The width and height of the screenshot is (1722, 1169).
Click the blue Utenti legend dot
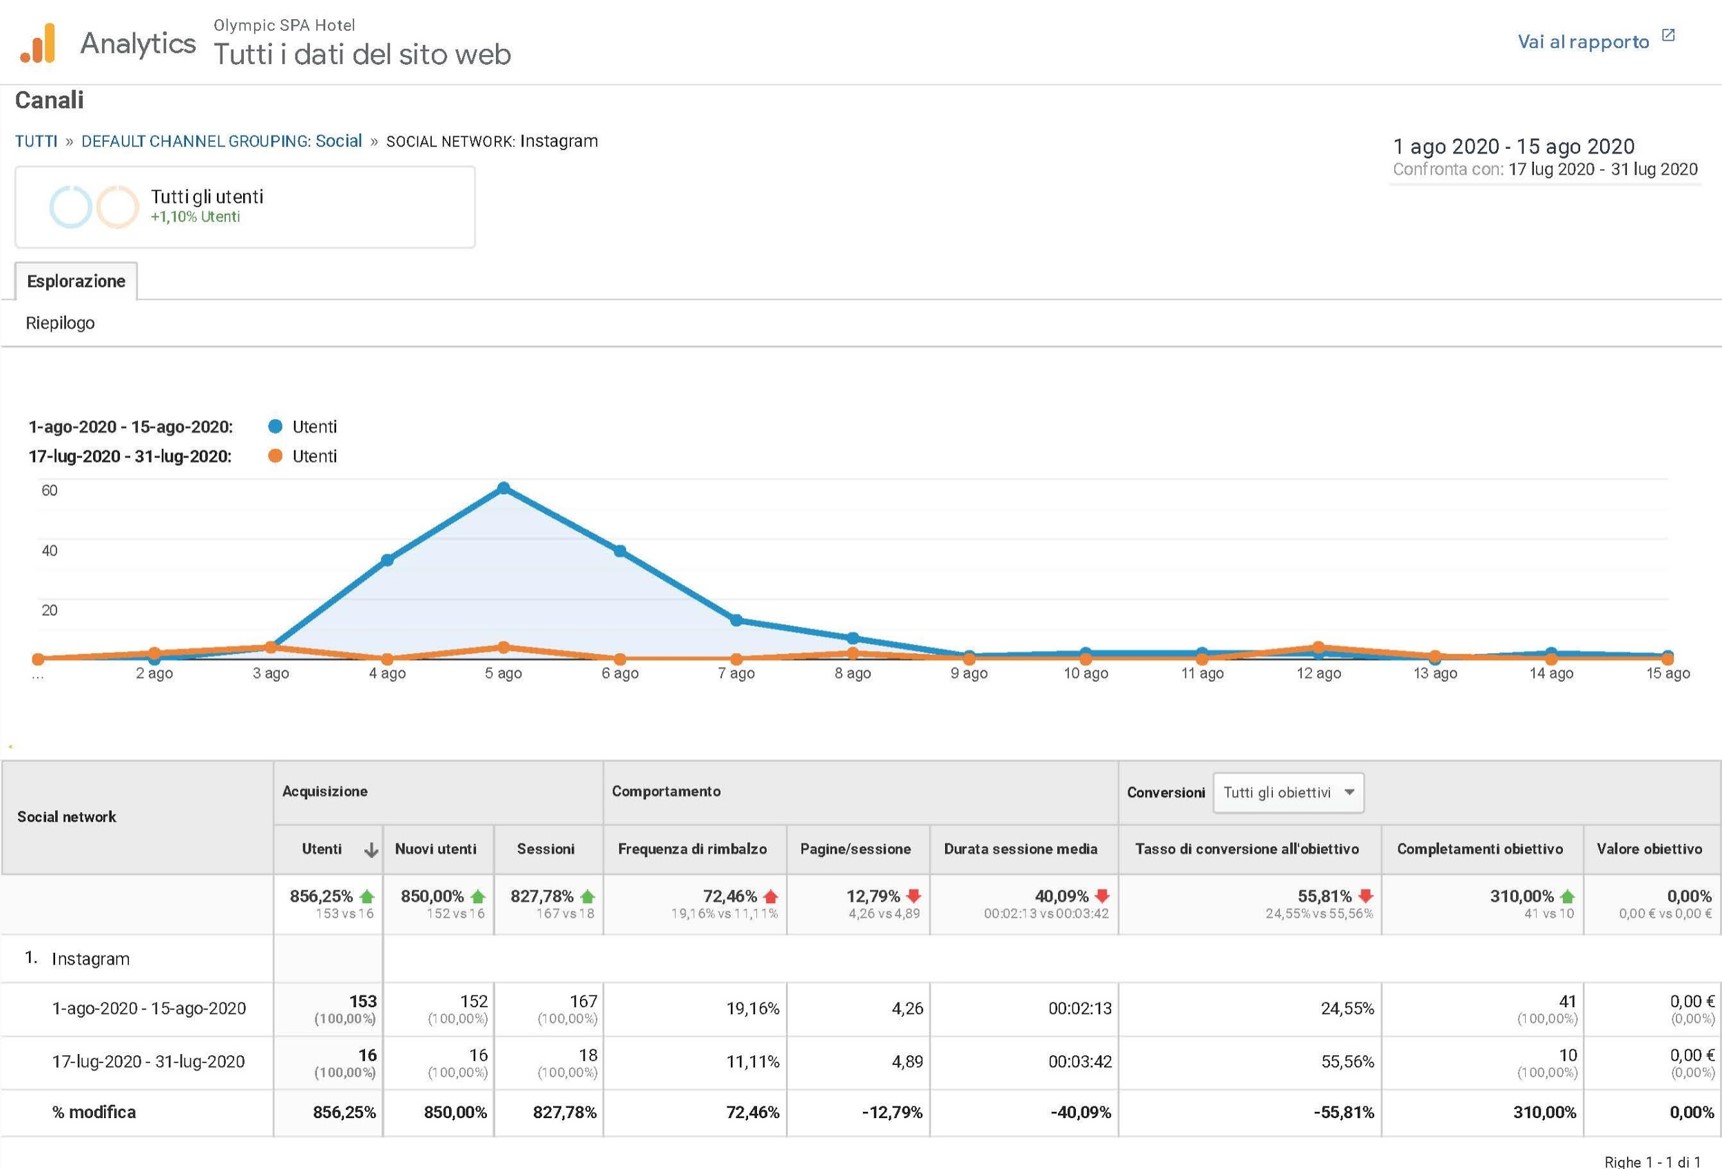tap(275, 426)
